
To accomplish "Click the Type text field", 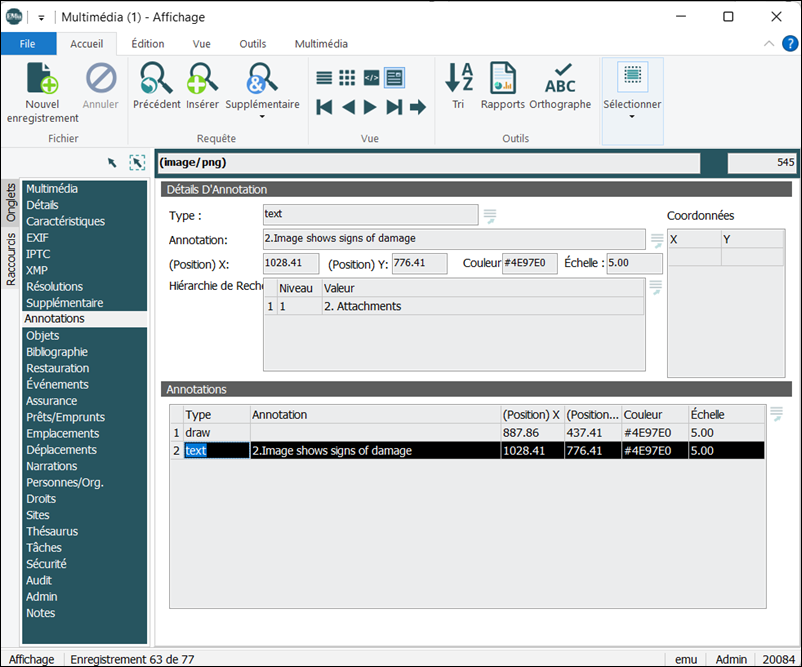I will 370,215.
